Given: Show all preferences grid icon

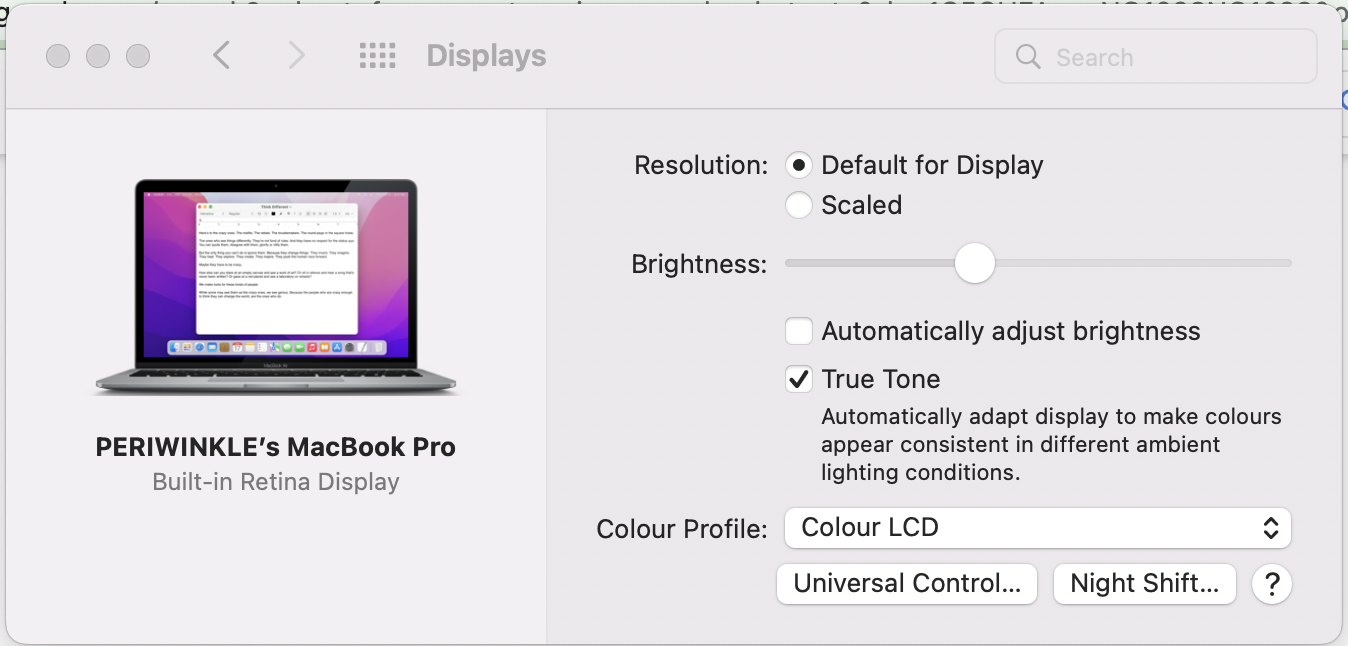Looking at the screenshot, I should tap(377, 56).
